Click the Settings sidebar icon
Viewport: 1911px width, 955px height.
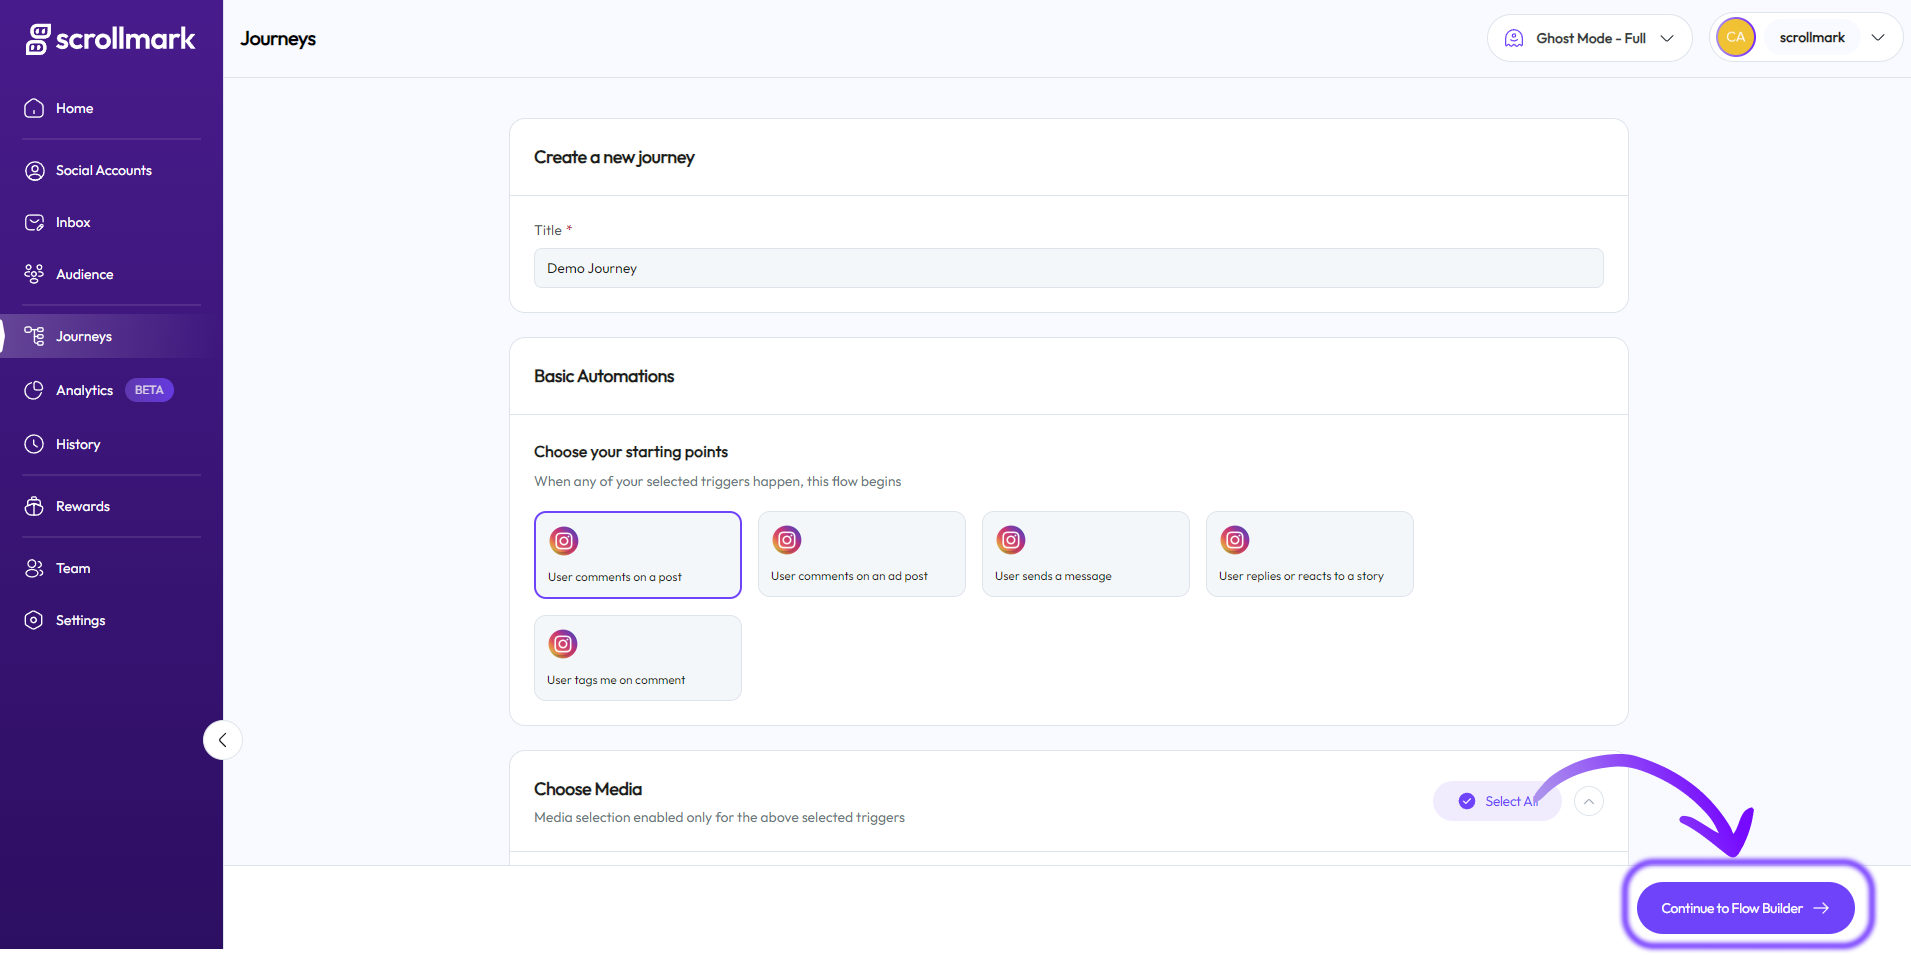pos(35,619)
